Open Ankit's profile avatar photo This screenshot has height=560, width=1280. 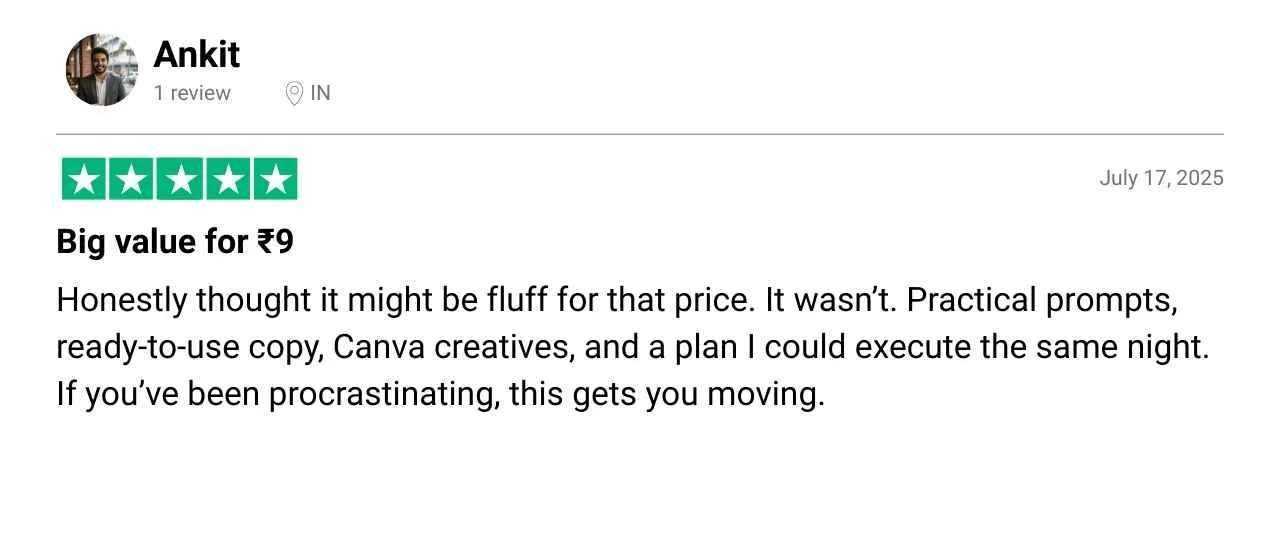(102, 70)
